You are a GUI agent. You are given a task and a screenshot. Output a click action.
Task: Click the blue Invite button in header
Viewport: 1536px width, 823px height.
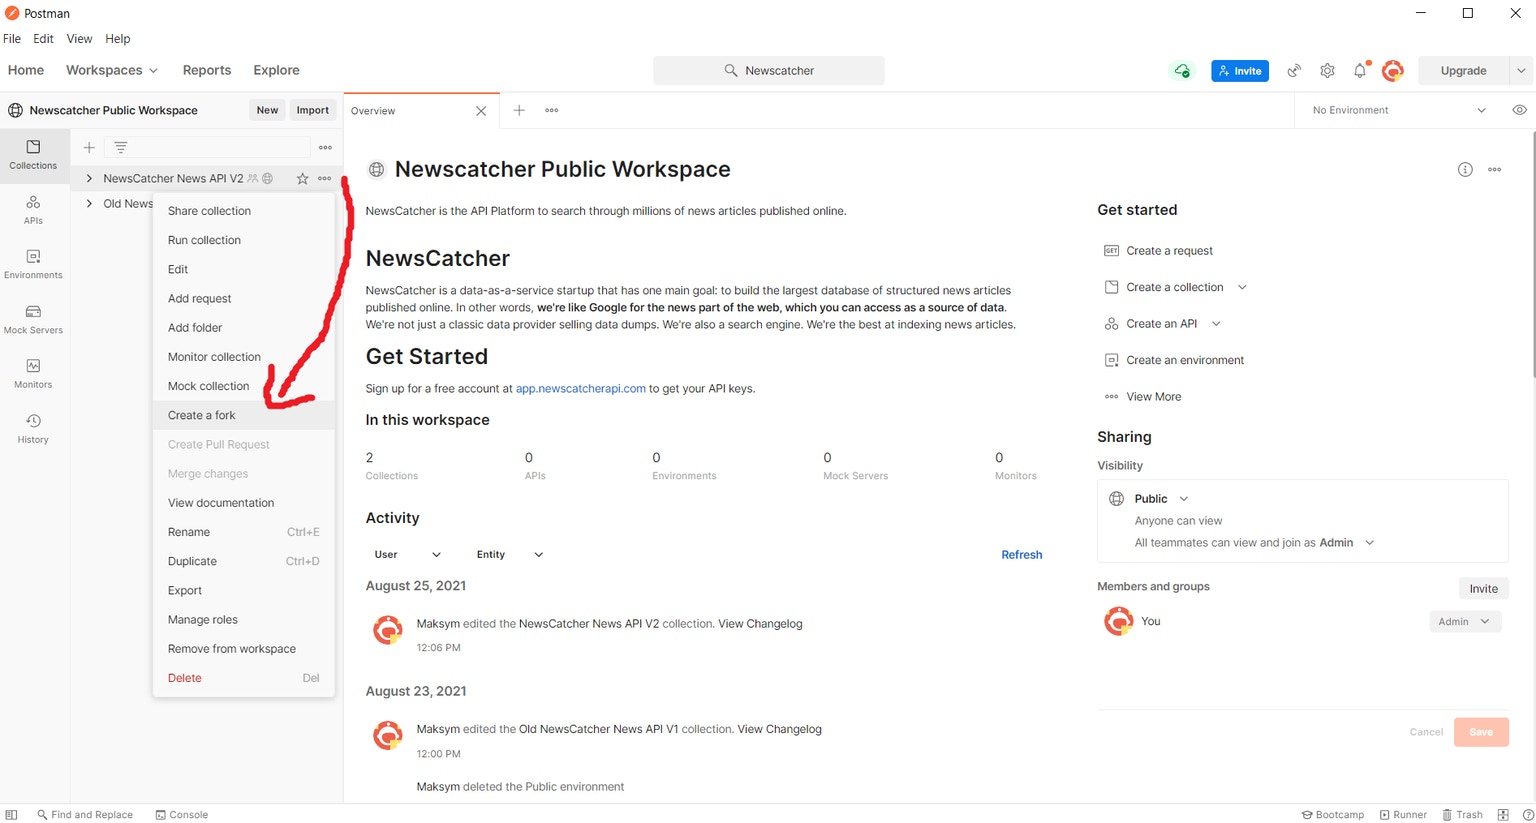coord(1240,70)
